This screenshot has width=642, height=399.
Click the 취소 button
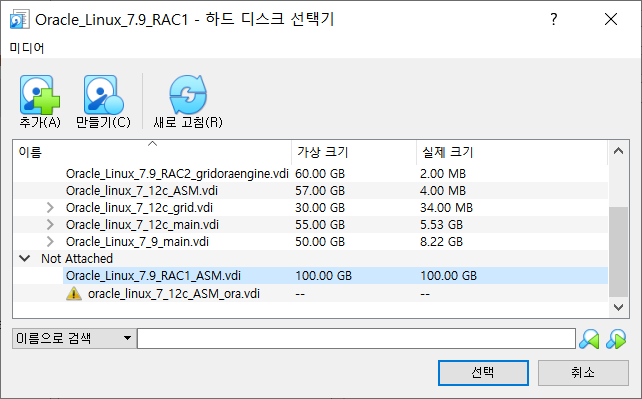tap(583, 372)
